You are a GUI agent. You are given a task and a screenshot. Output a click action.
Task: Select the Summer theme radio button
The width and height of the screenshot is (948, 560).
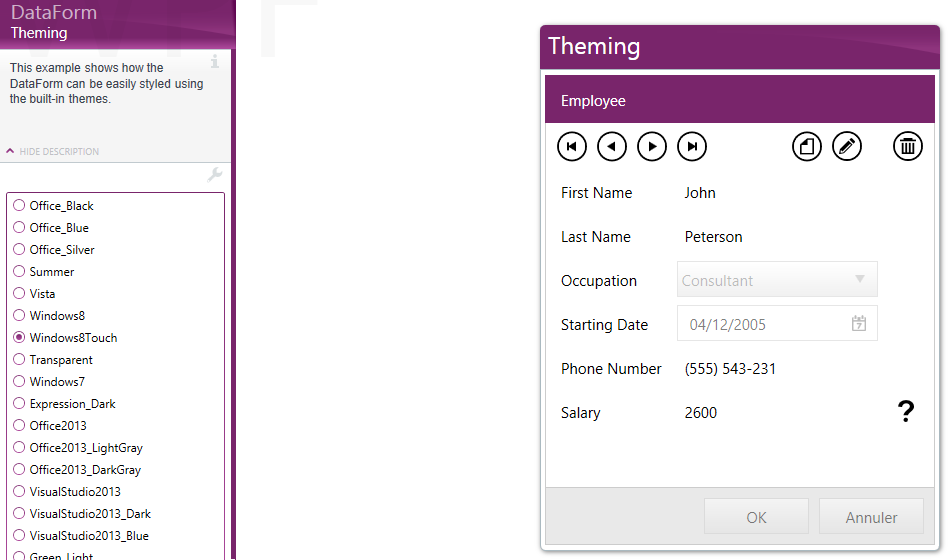pyautogui.click(x=19, y=271)
